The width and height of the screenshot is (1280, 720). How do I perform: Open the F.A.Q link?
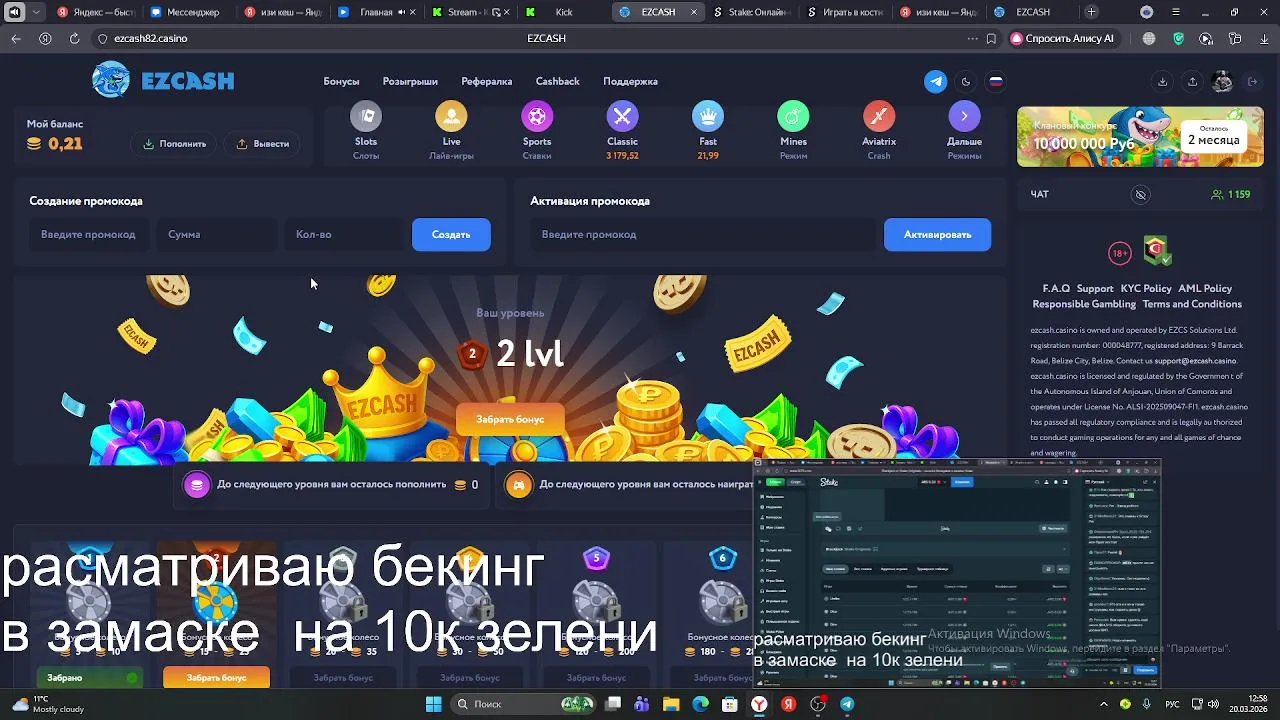coord(1056,289)
